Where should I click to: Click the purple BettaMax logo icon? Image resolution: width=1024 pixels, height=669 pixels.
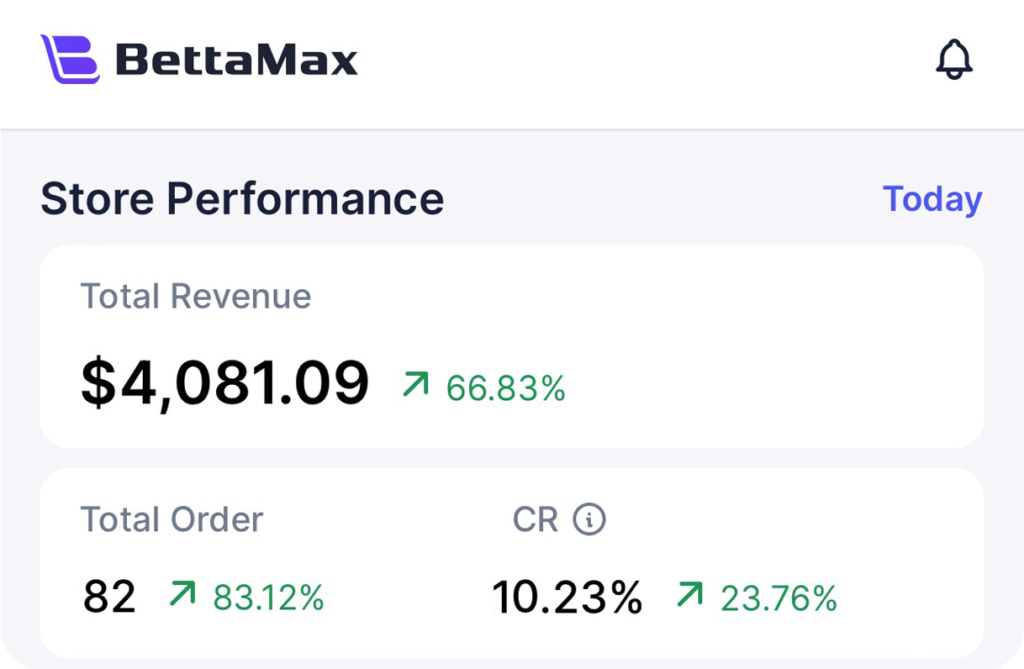tap(70, 59)
